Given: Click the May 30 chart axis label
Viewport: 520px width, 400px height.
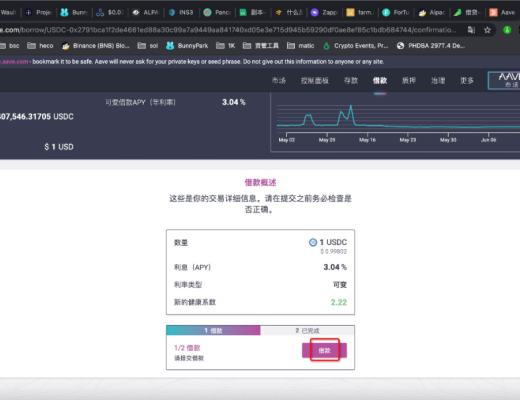Looking at the screenshot, I should (448, 140).
